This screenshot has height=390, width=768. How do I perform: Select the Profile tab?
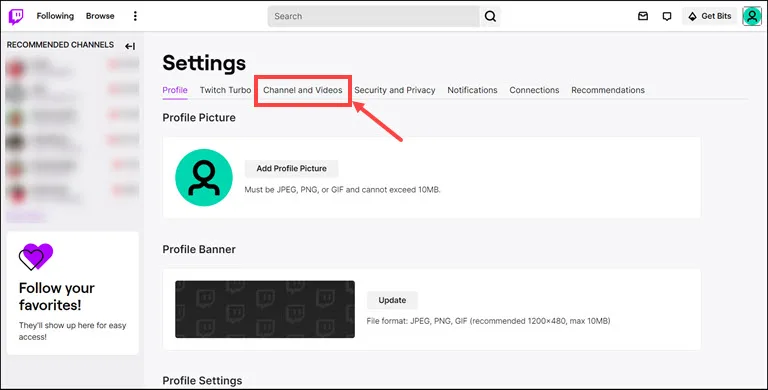(175, 90)
